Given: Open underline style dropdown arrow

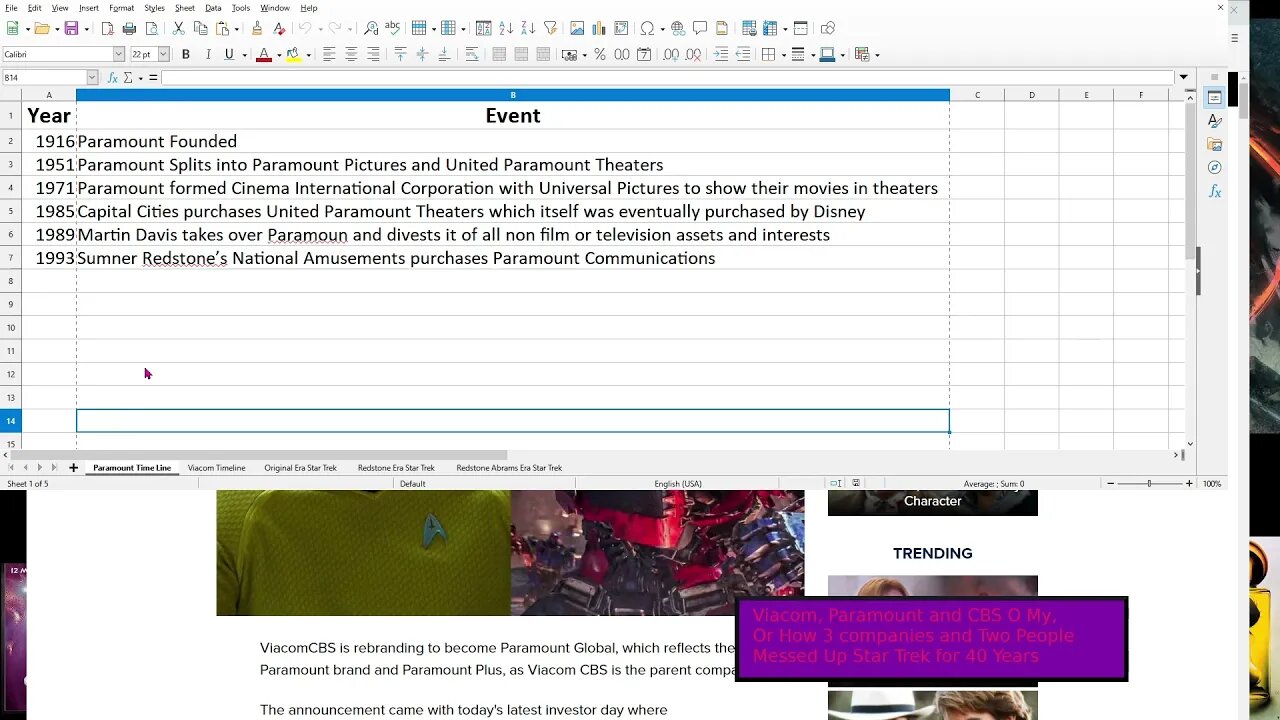Looking at the screenshot, I should 244,55.
